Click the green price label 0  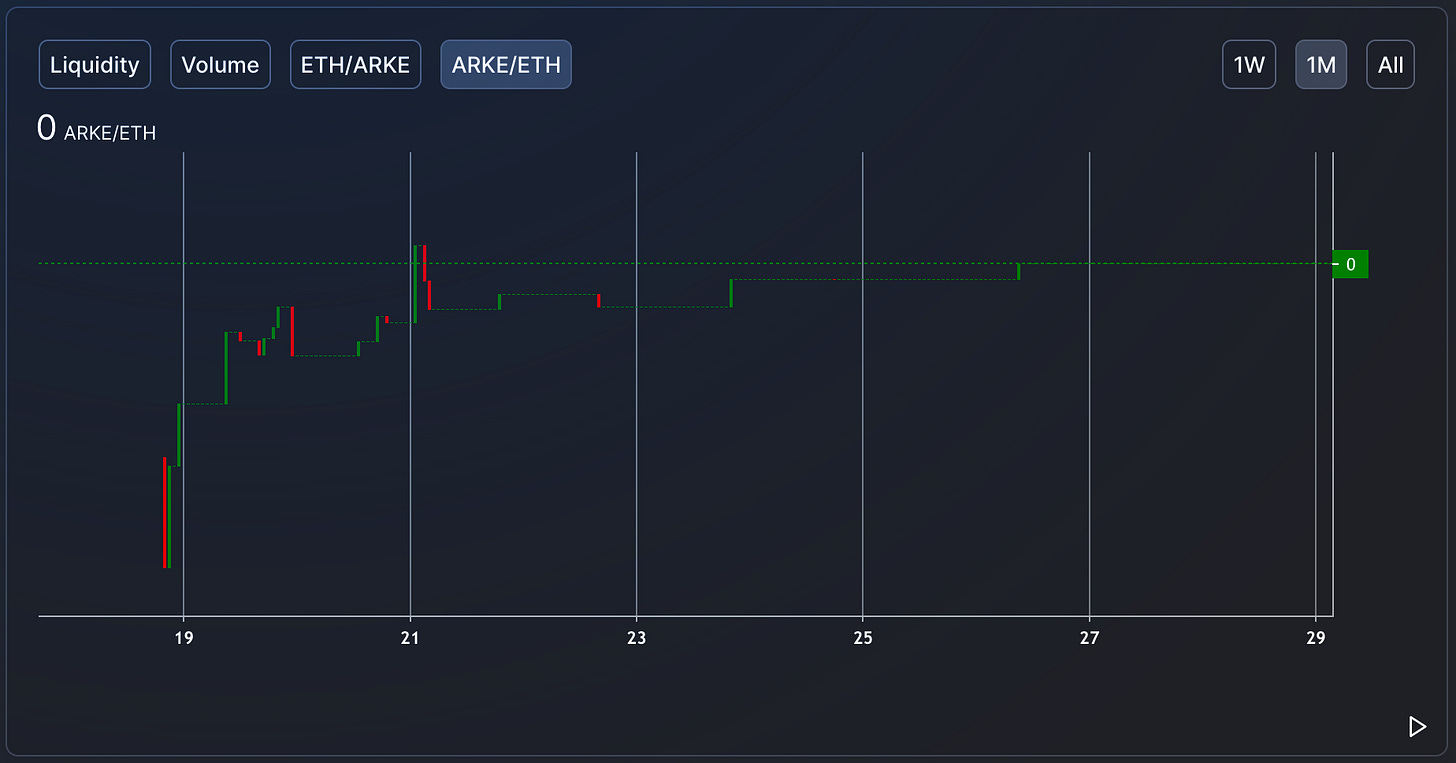1351,264
